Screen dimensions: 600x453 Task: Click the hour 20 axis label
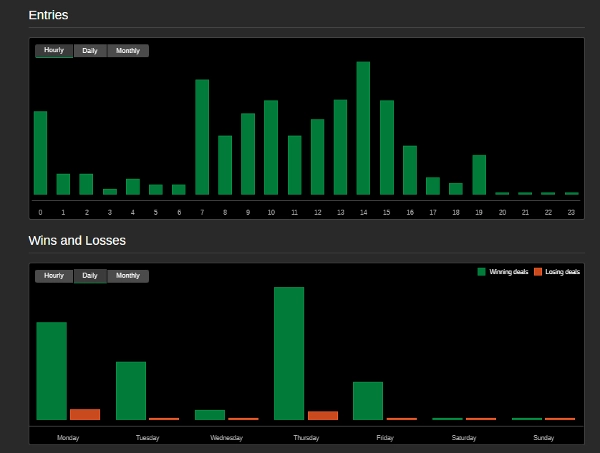[502, 212]
